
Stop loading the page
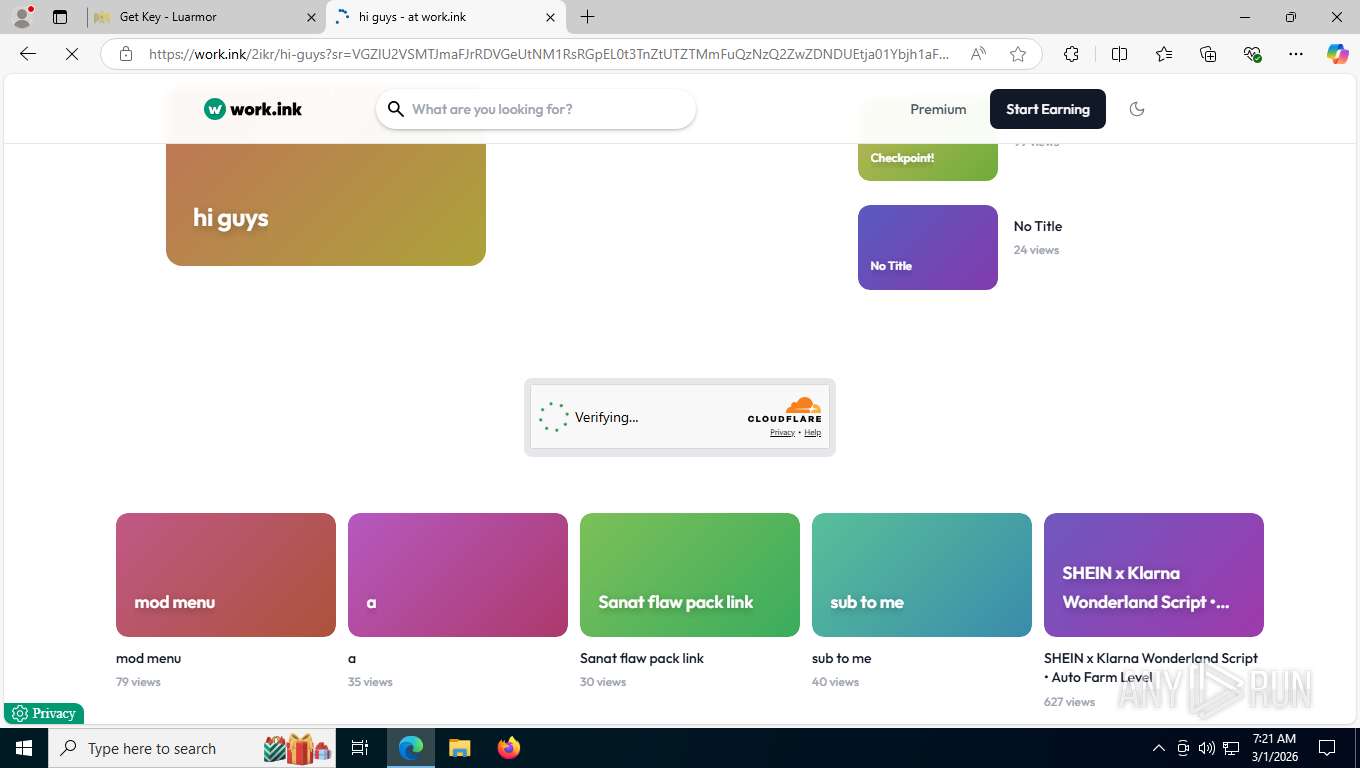pyautogui.click(x=72, y=54)
